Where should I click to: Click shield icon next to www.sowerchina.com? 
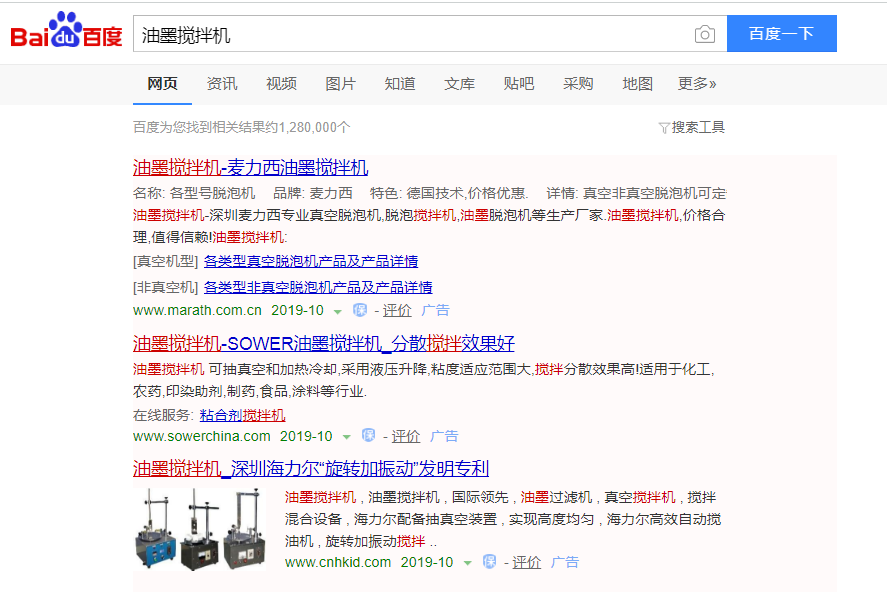point(368,435)
